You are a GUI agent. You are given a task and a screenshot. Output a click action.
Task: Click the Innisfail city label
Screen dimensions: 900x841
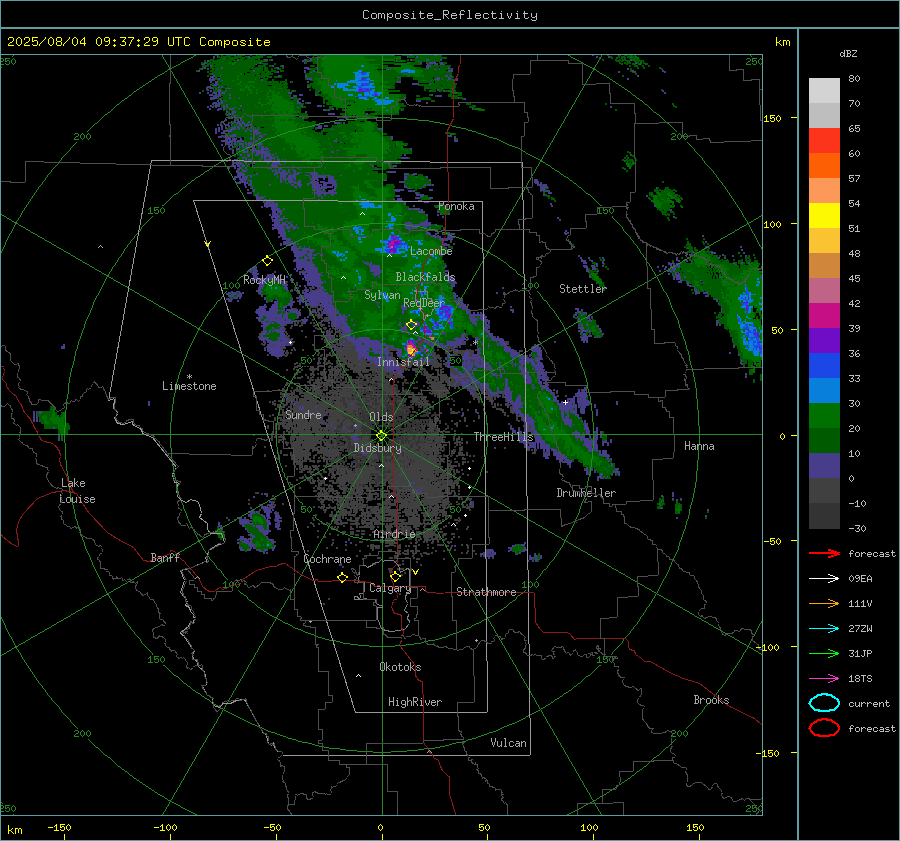tap(403, 362)
